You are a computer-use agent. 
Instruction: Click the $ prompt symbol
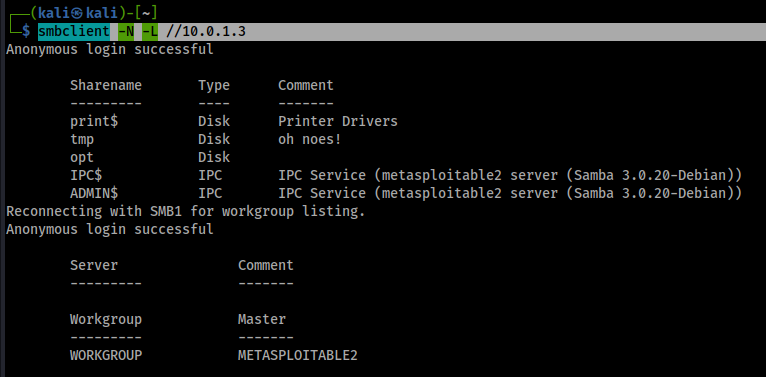[x=26, y=32]
